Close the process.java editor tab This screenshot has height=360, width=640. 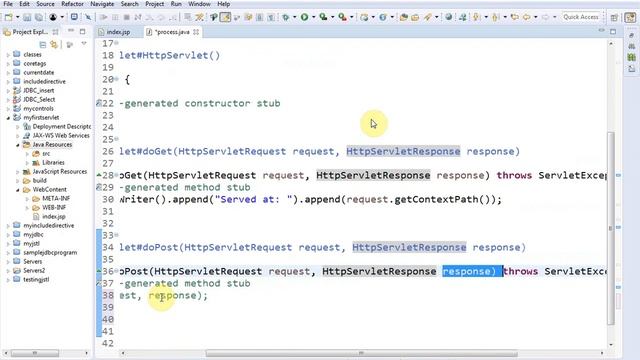coord(196,32)
